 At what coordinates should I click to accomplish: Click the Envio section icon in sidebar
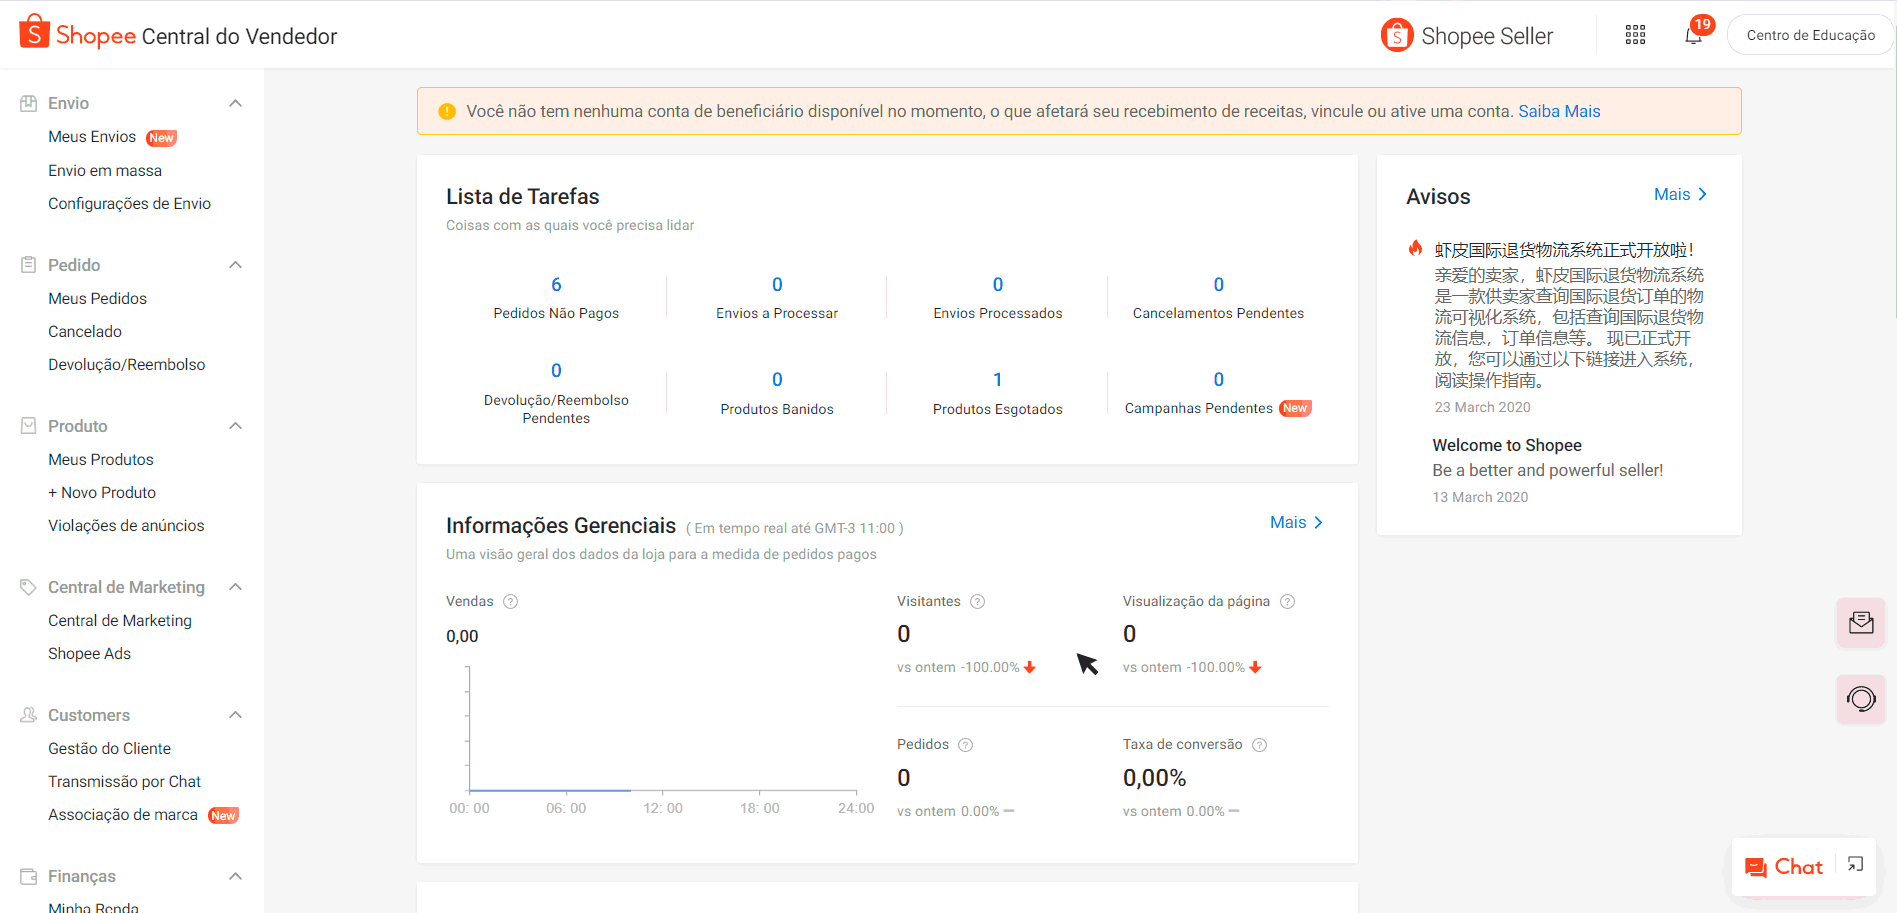point(26,102)
